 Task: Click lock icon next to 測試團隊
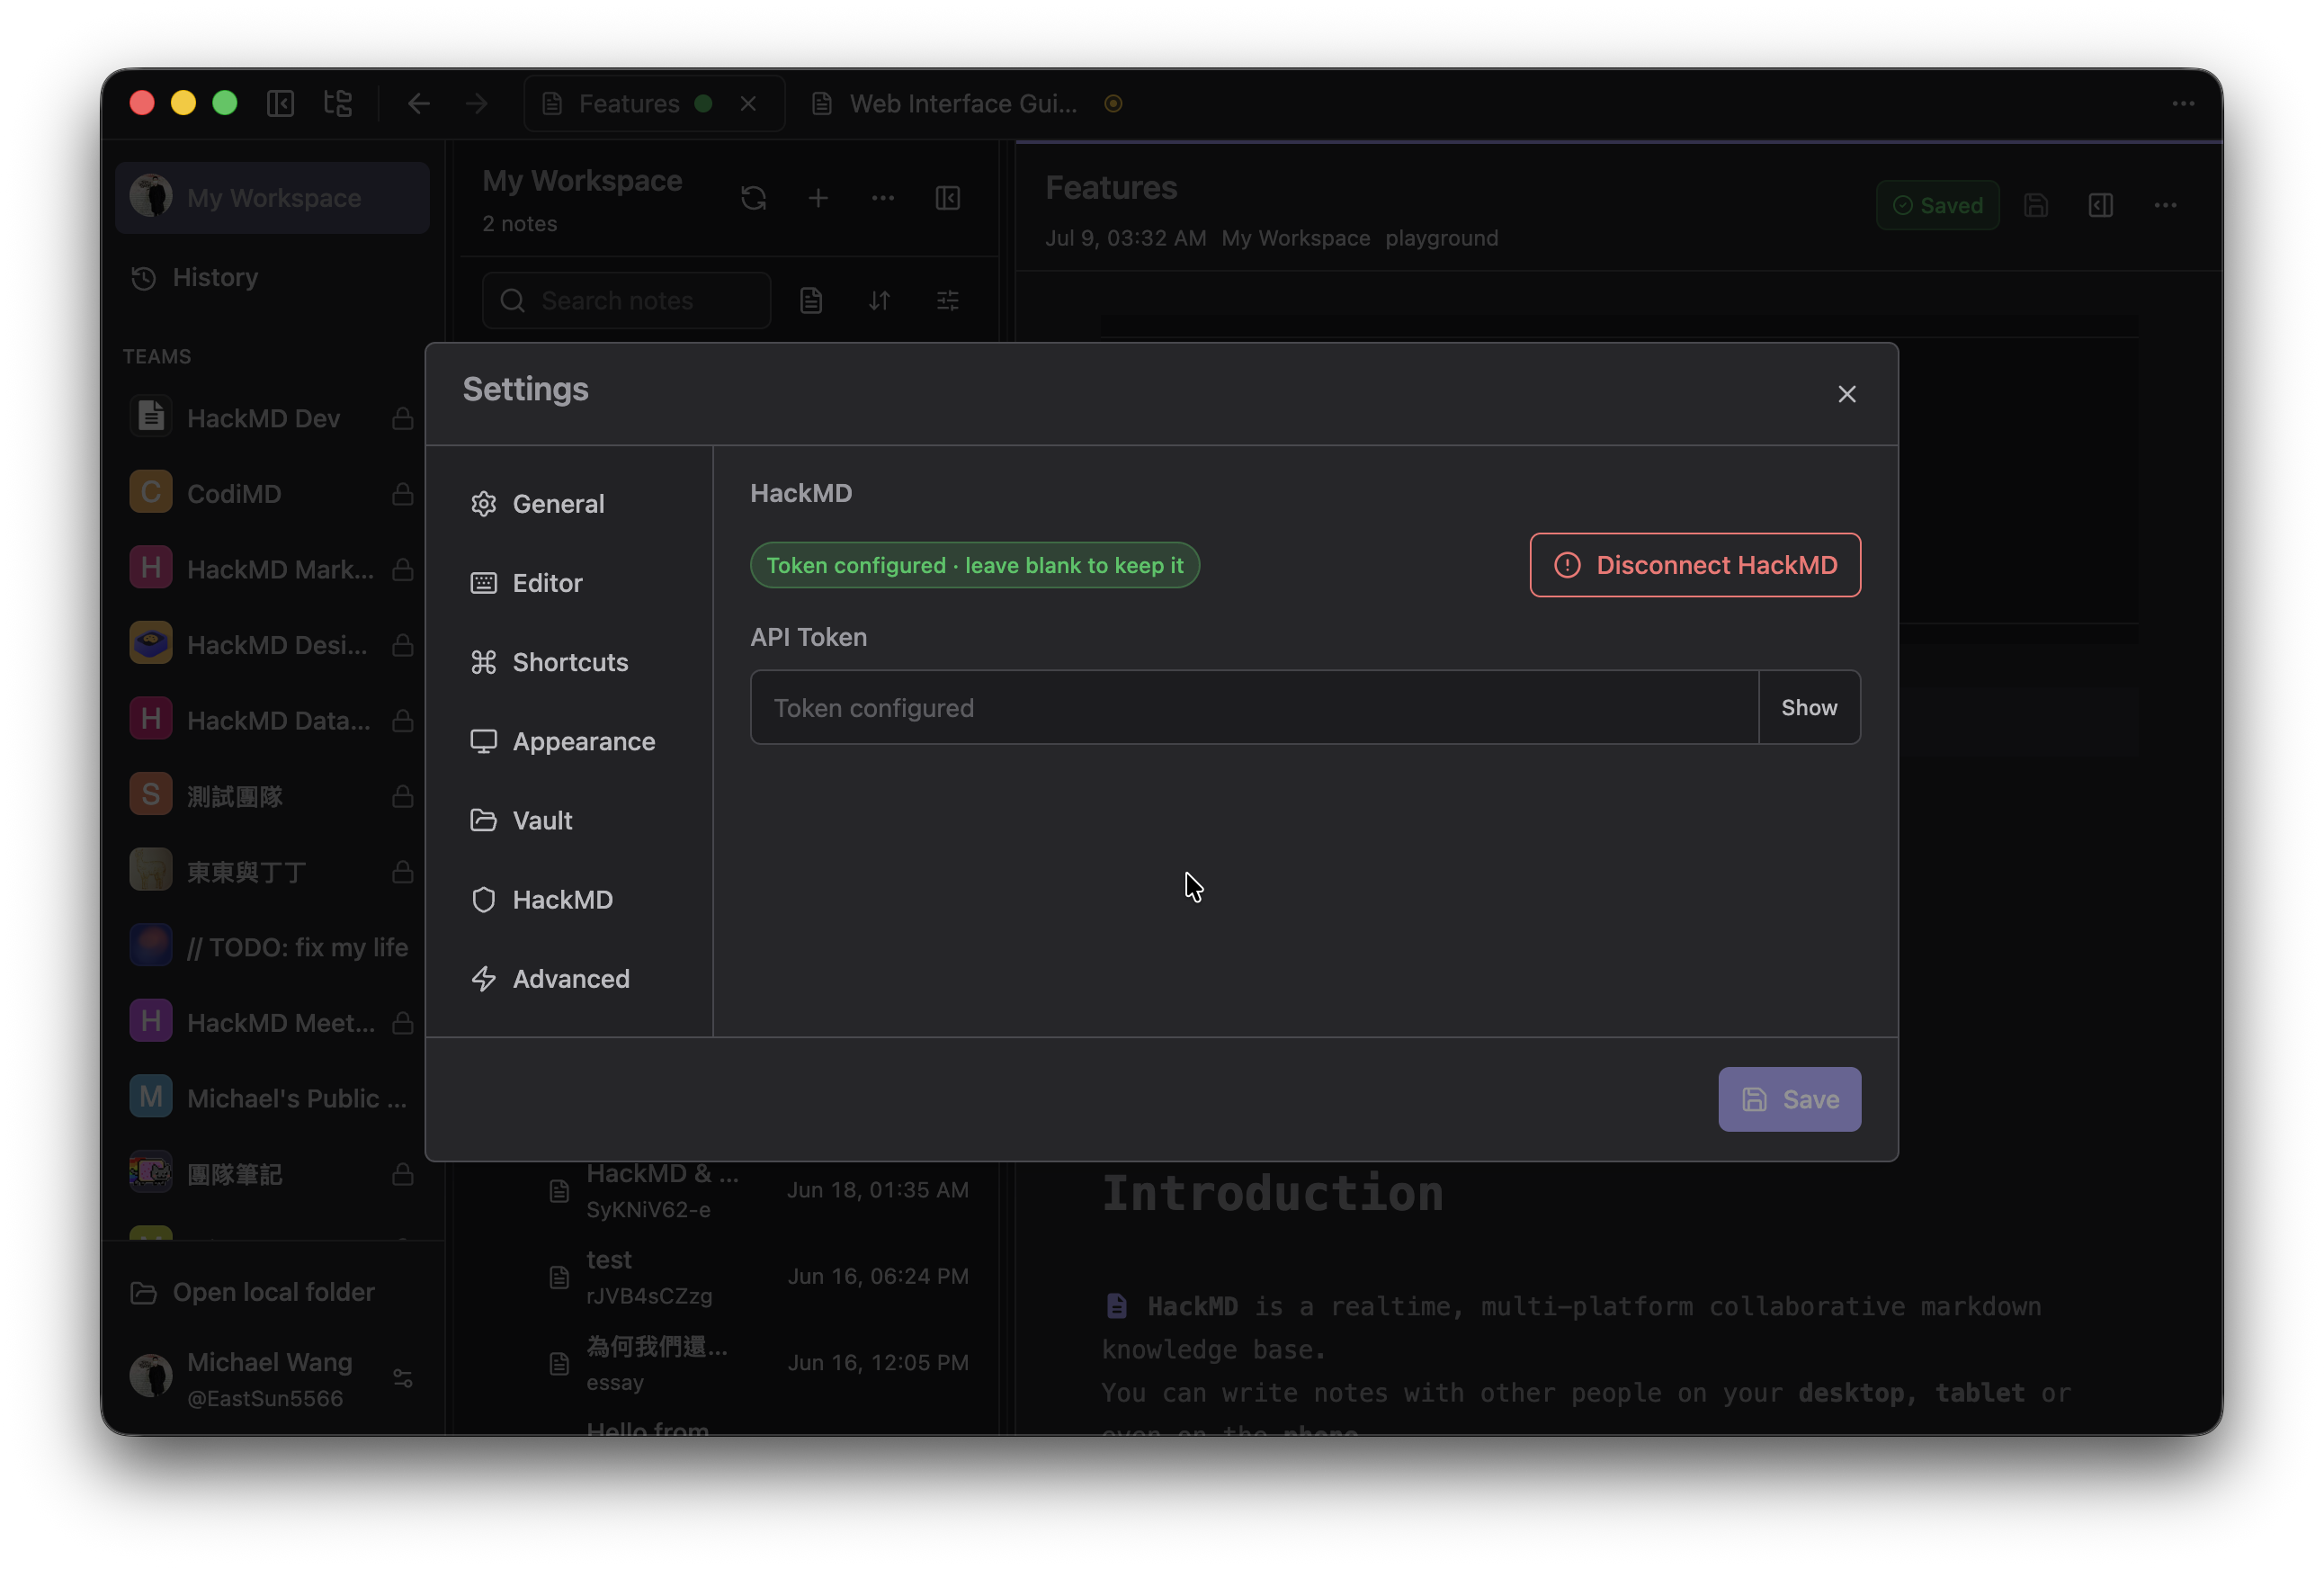(402, 796)
